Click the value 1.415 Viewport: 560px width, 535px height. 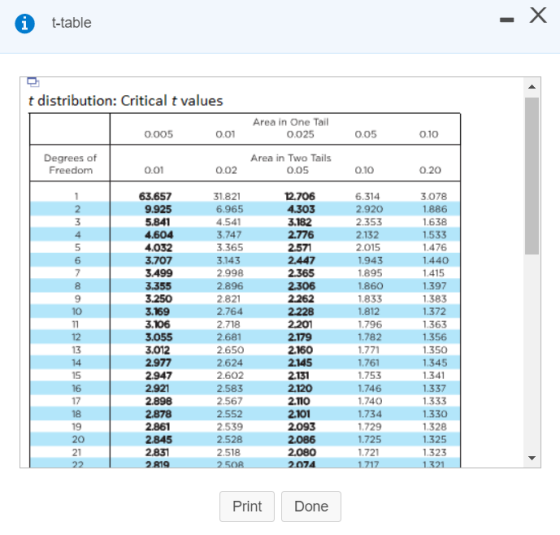click(434, 273)
